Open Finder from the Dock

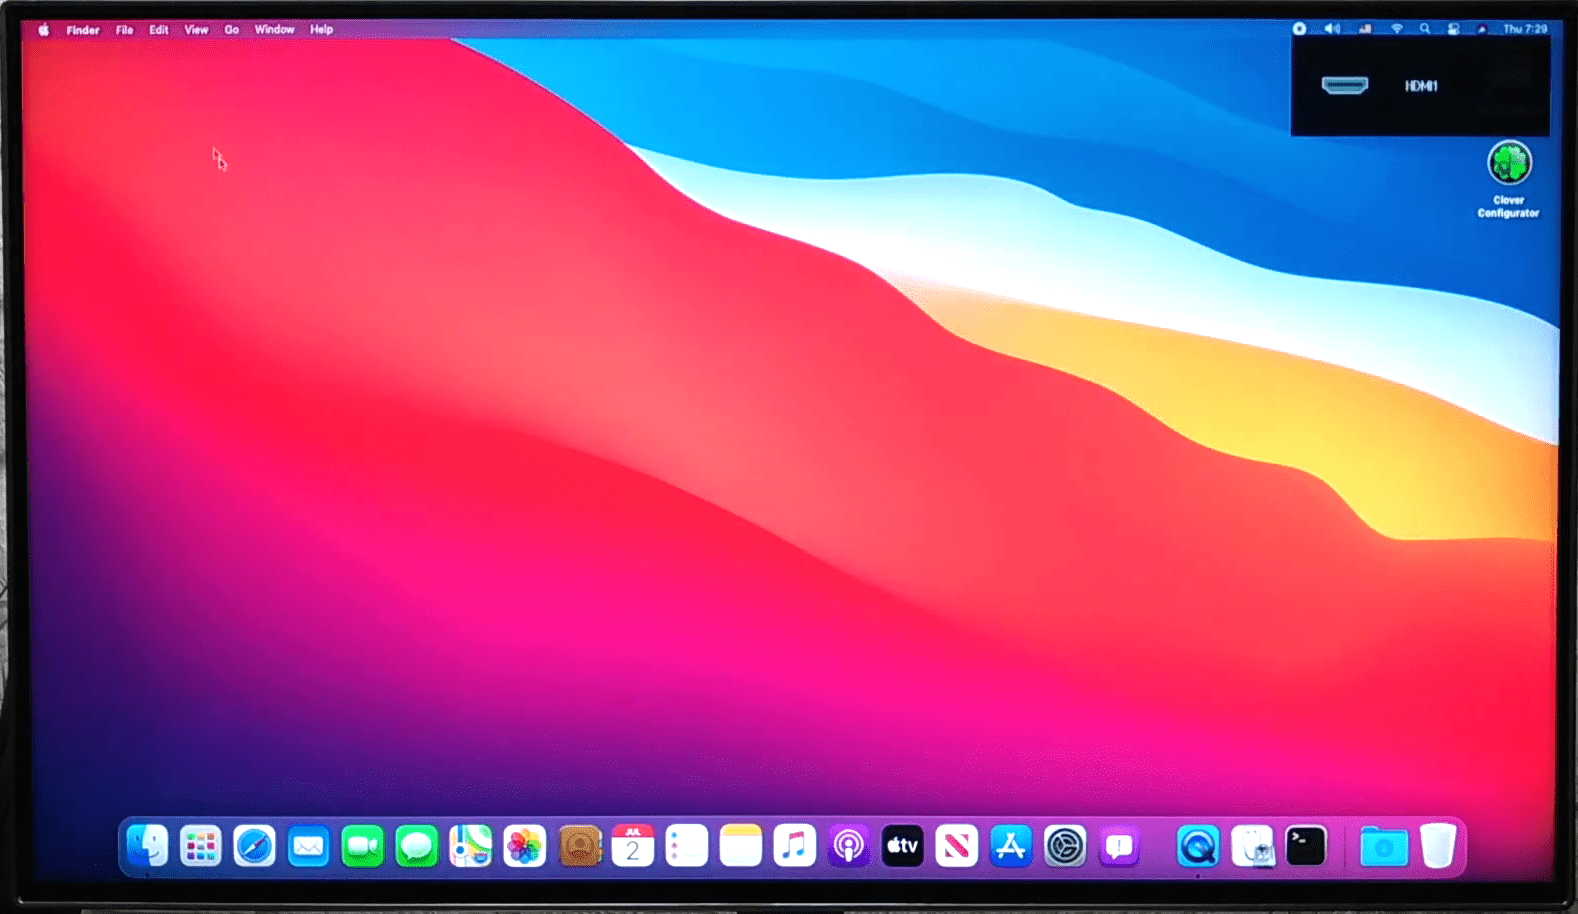click(x=148, y=847)
